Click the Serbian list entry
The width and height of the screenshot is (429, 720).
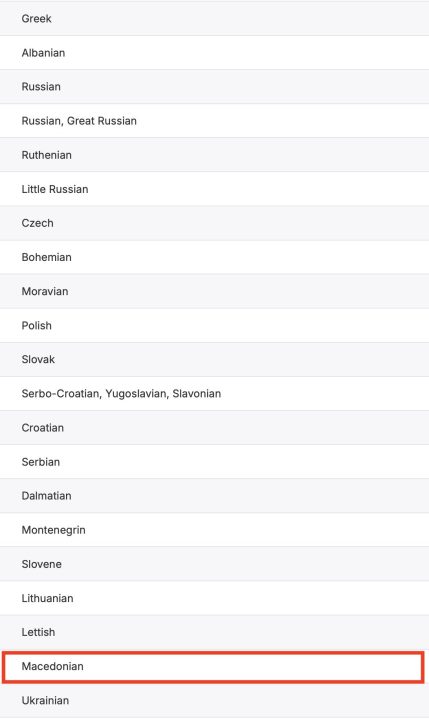tap(214, 461)
